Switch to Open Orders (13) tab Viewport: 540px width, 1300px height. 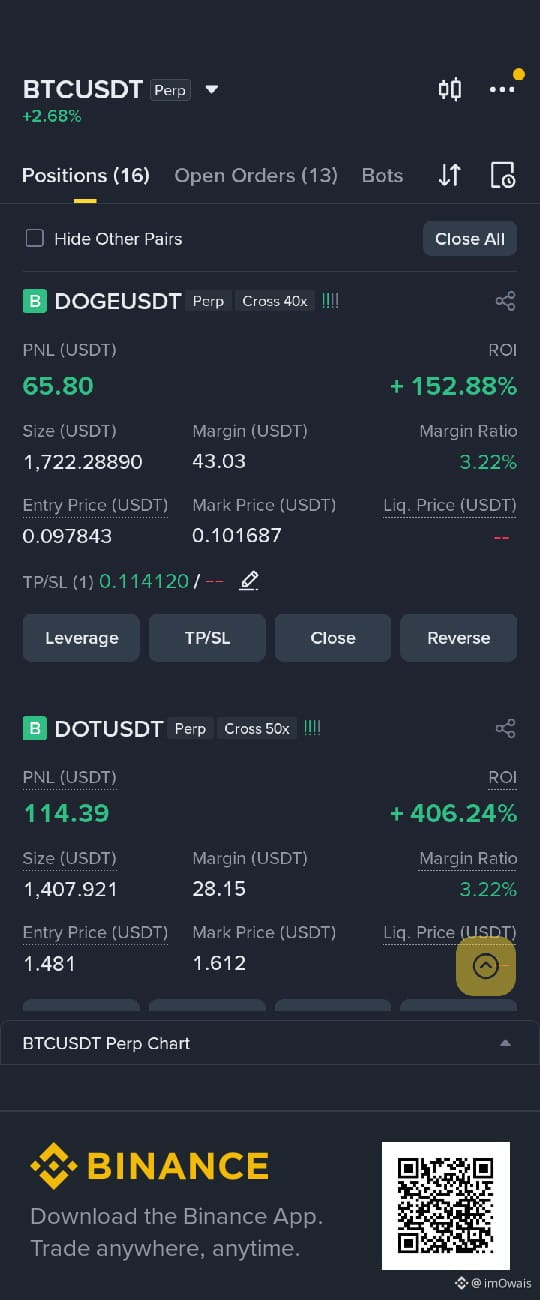[256, 175]
